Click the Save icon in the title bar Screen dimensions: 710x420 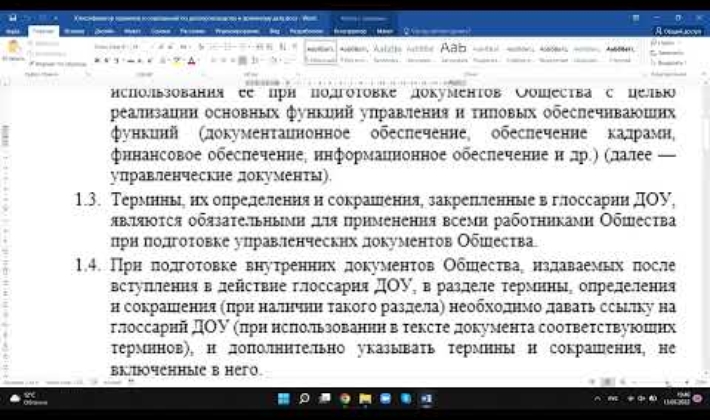point(12,18)
